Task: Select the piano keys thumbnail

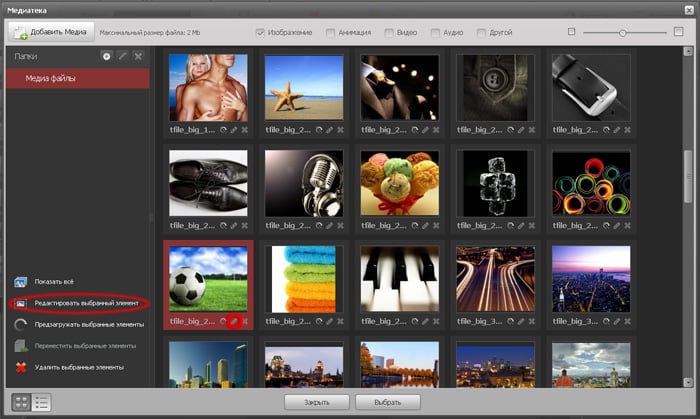Action: (x=399, y=277)
